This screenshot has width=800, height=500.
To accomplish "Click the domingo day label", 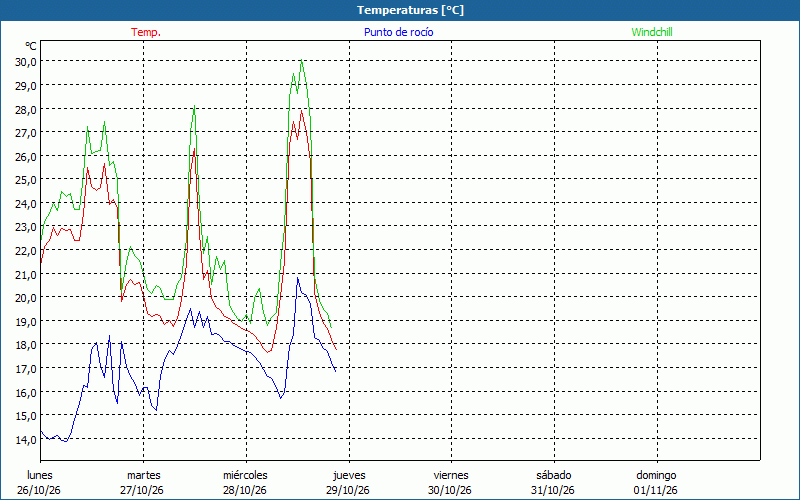I will 656,475.
